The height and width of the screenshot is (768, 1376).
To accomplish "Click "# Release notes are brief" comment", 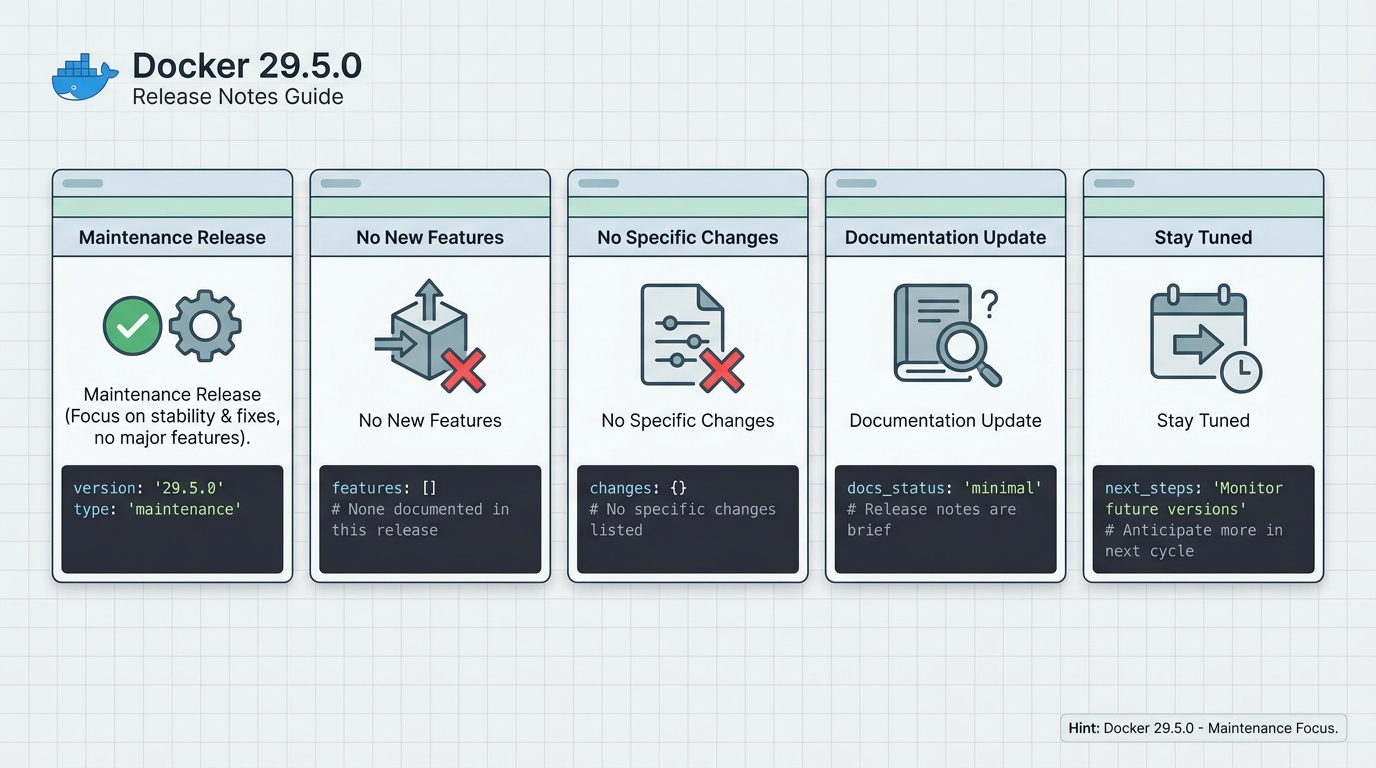I will (x=932, y=520).
